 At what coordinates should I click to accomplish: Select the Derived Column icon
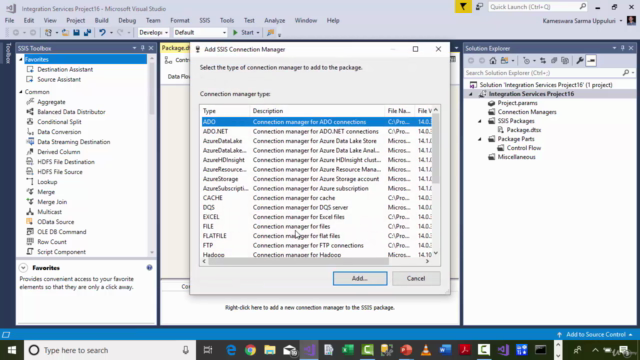30,152
